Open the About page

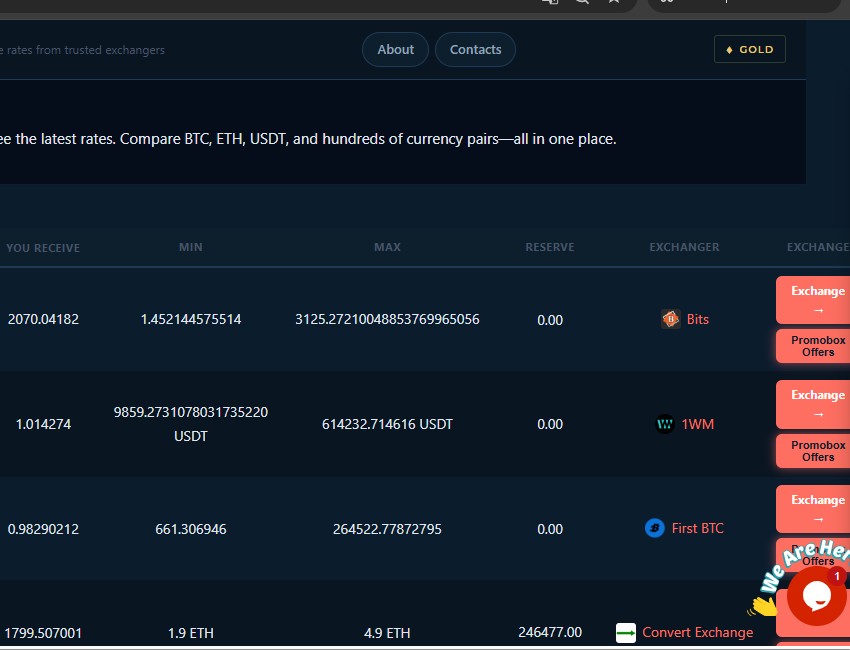395,49
